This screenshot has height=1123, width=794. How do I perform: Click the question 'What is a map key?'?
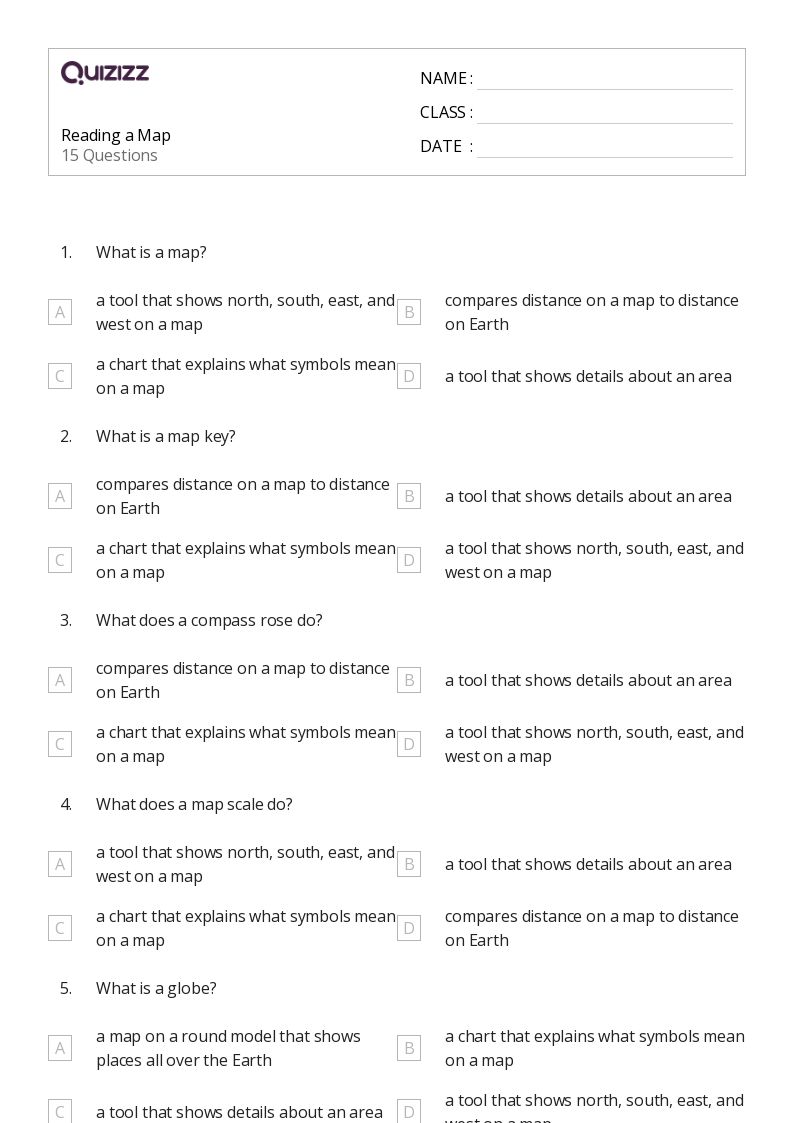coord(166,436)
